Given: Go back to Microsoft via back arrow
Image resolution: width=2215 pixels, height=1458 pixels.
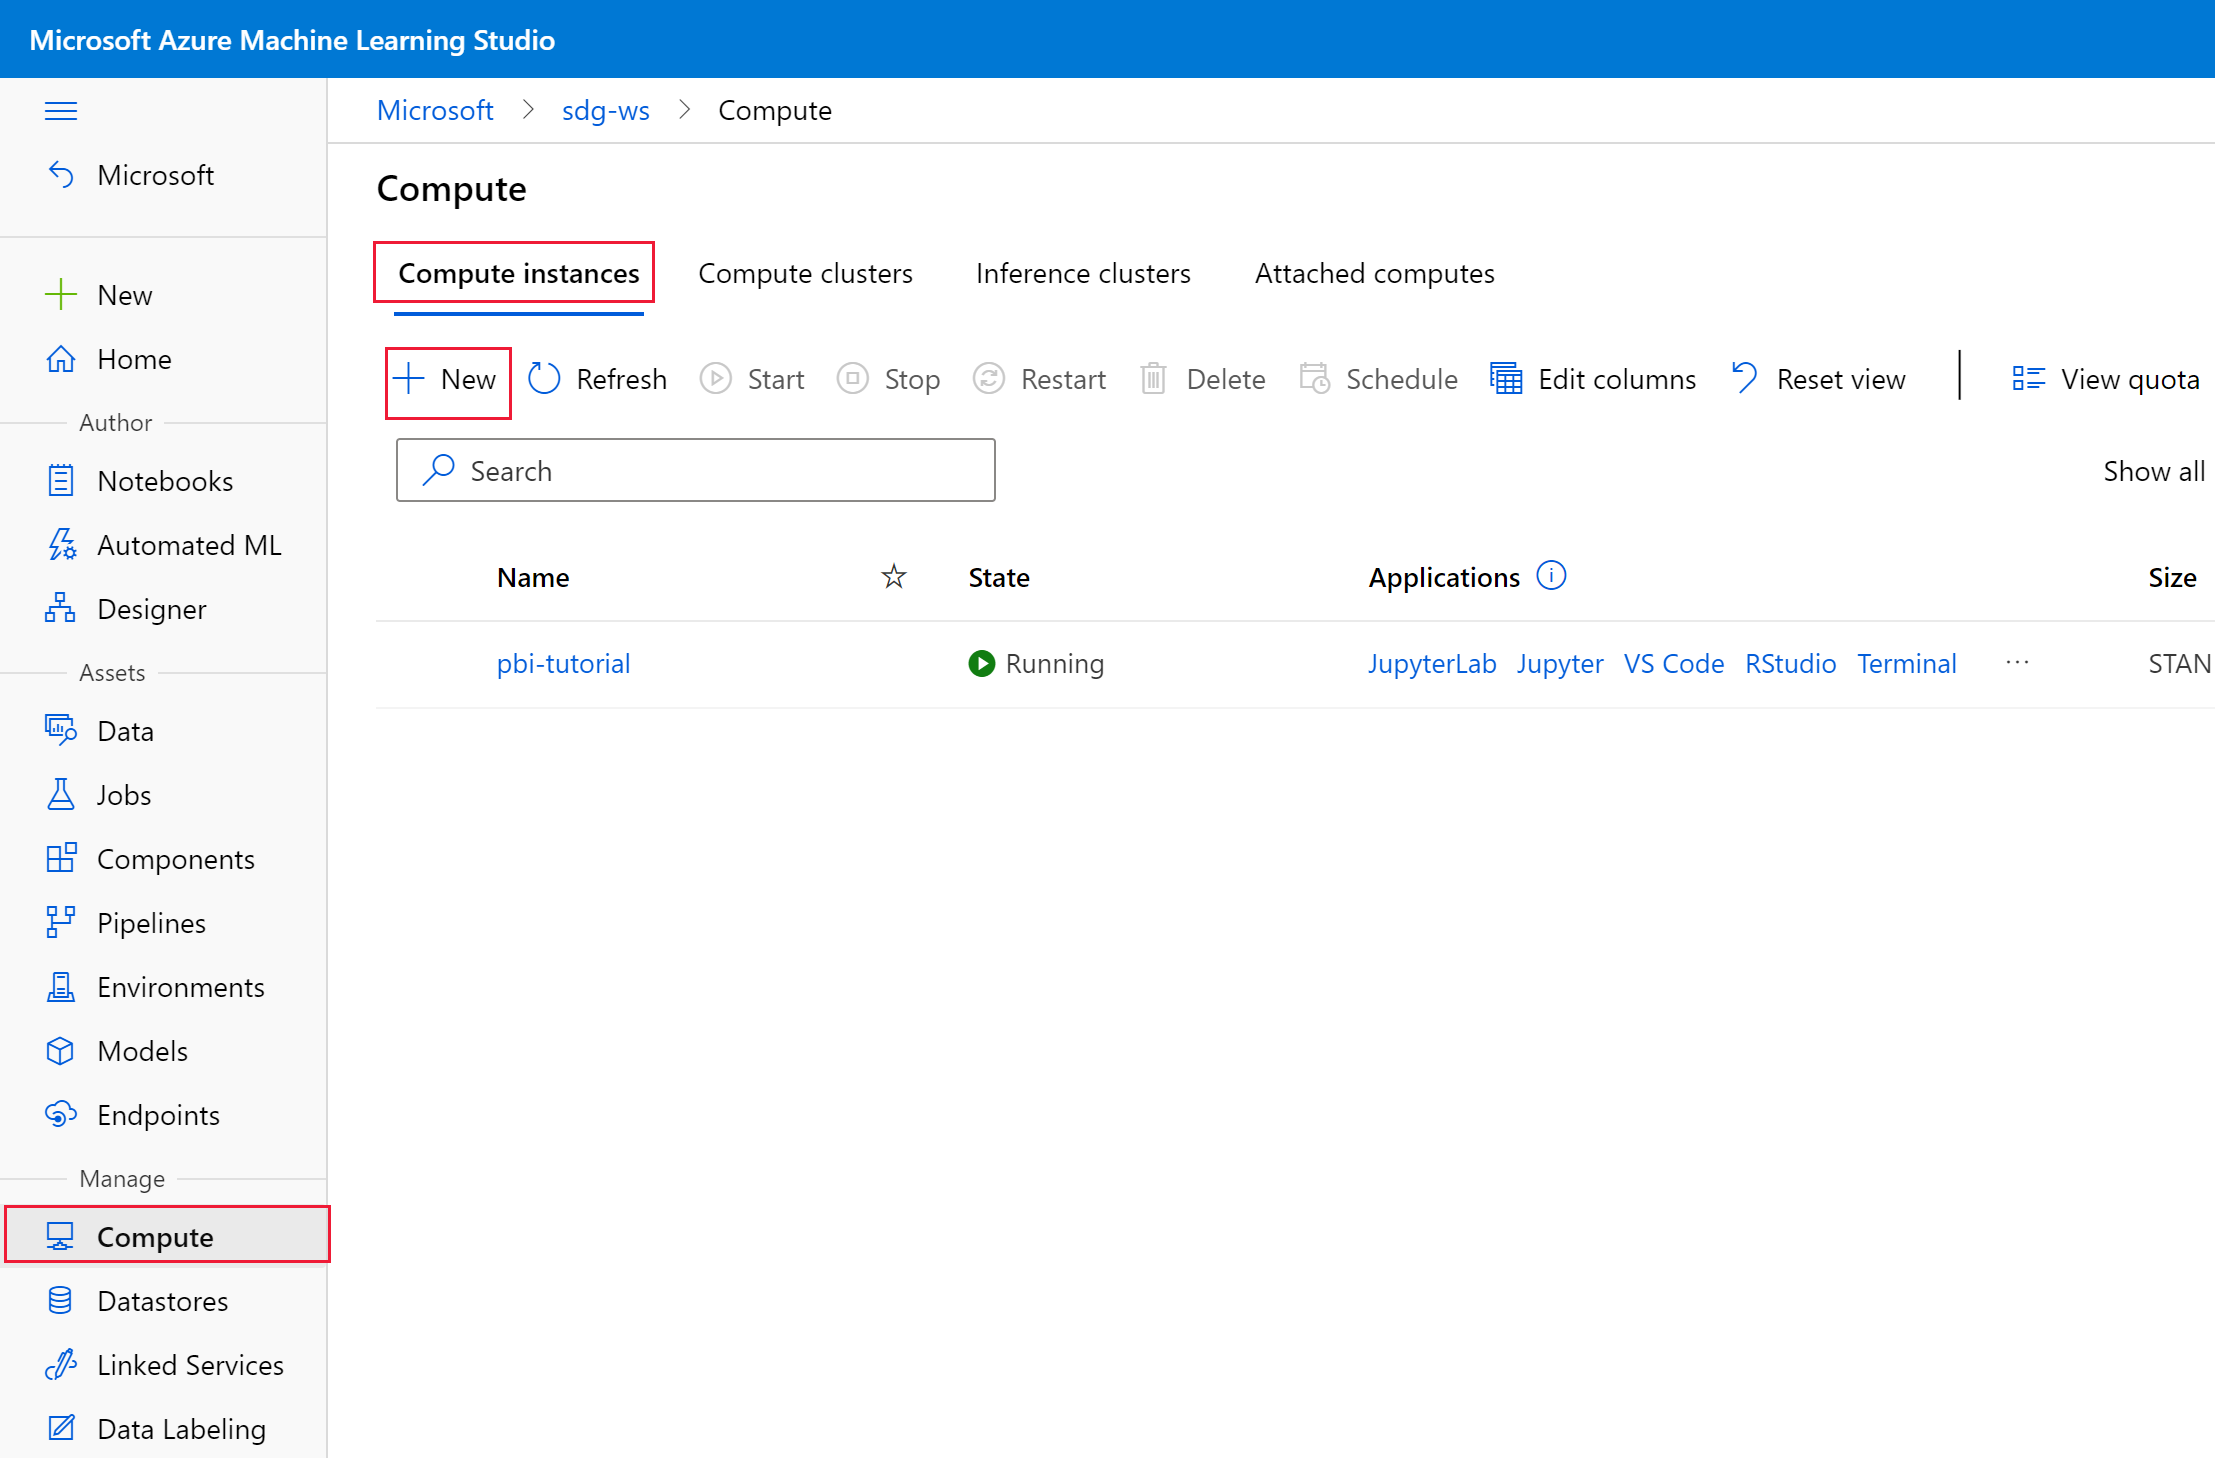Looking at the screenshot, I should pyautogui.click(x=61, y=175).
